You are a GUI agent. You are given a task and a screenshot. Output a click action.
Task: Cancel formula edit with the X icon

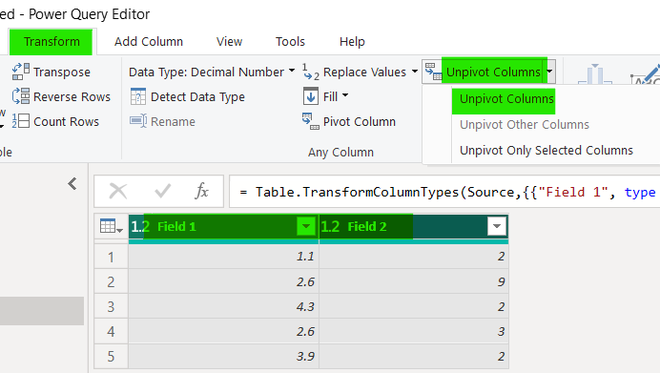click(118, 191)
